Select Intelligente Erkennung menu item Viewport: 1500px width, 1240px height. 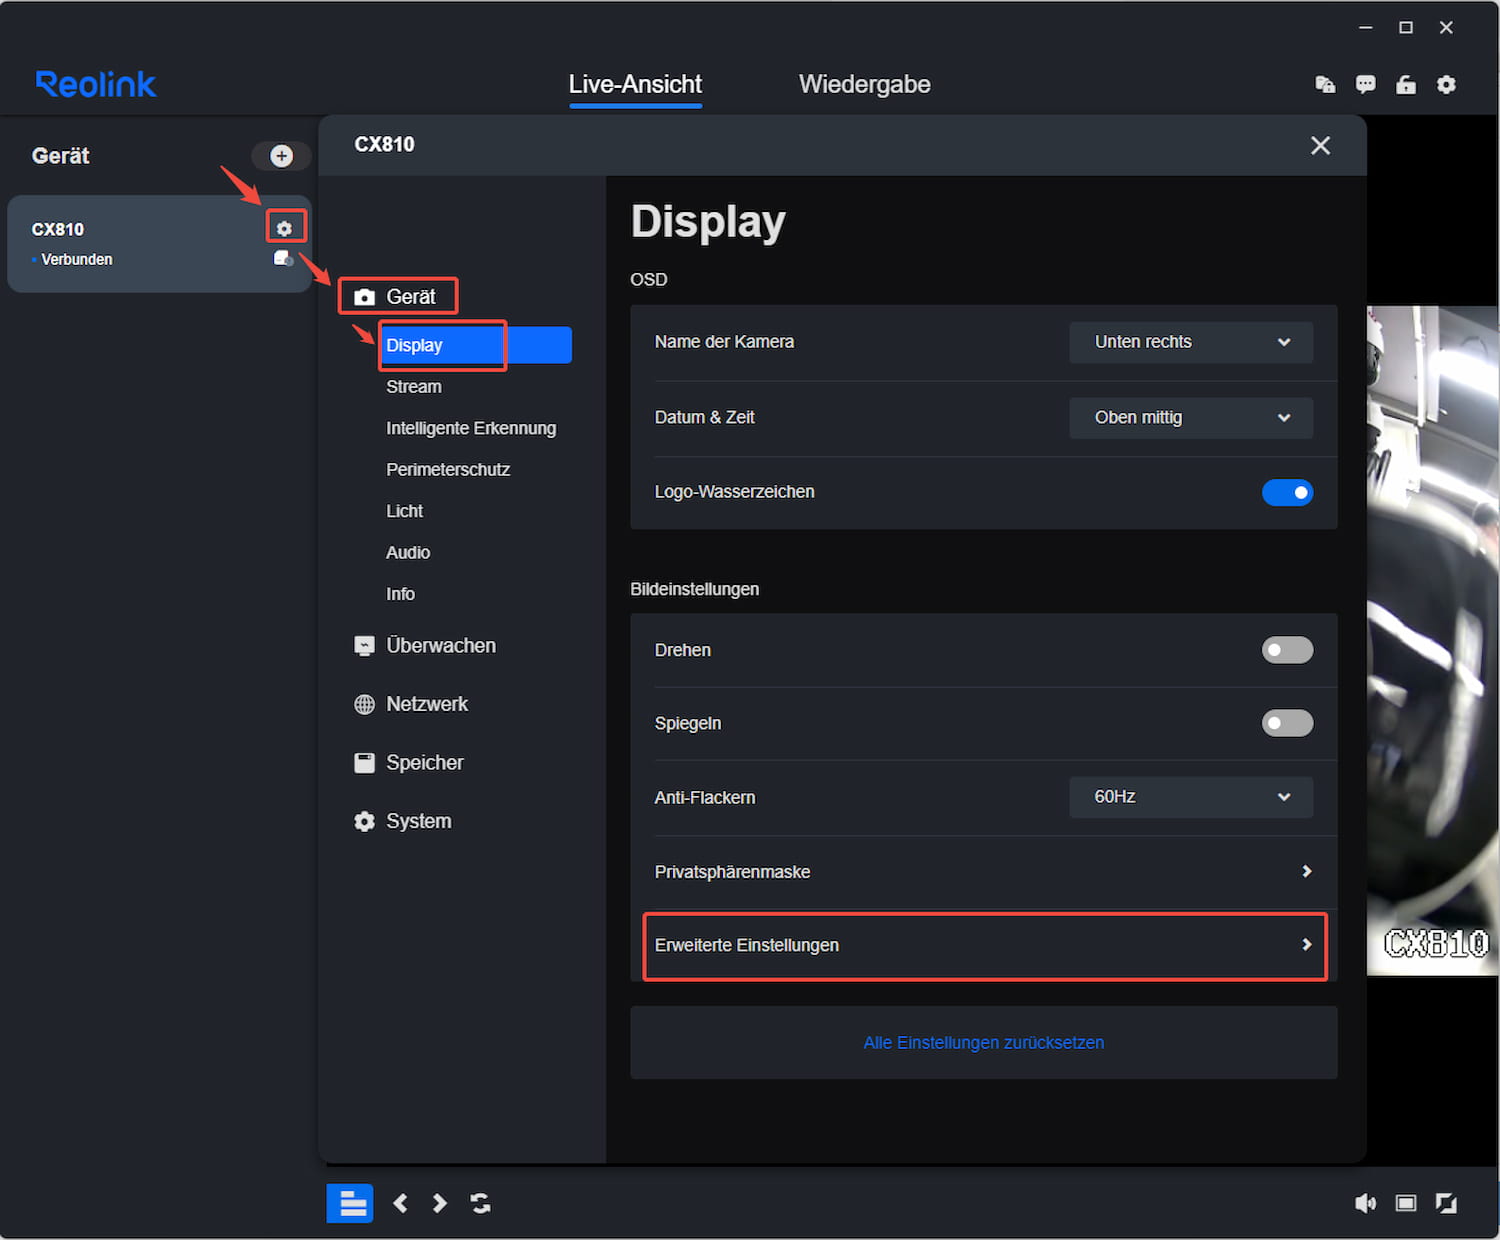471,428
